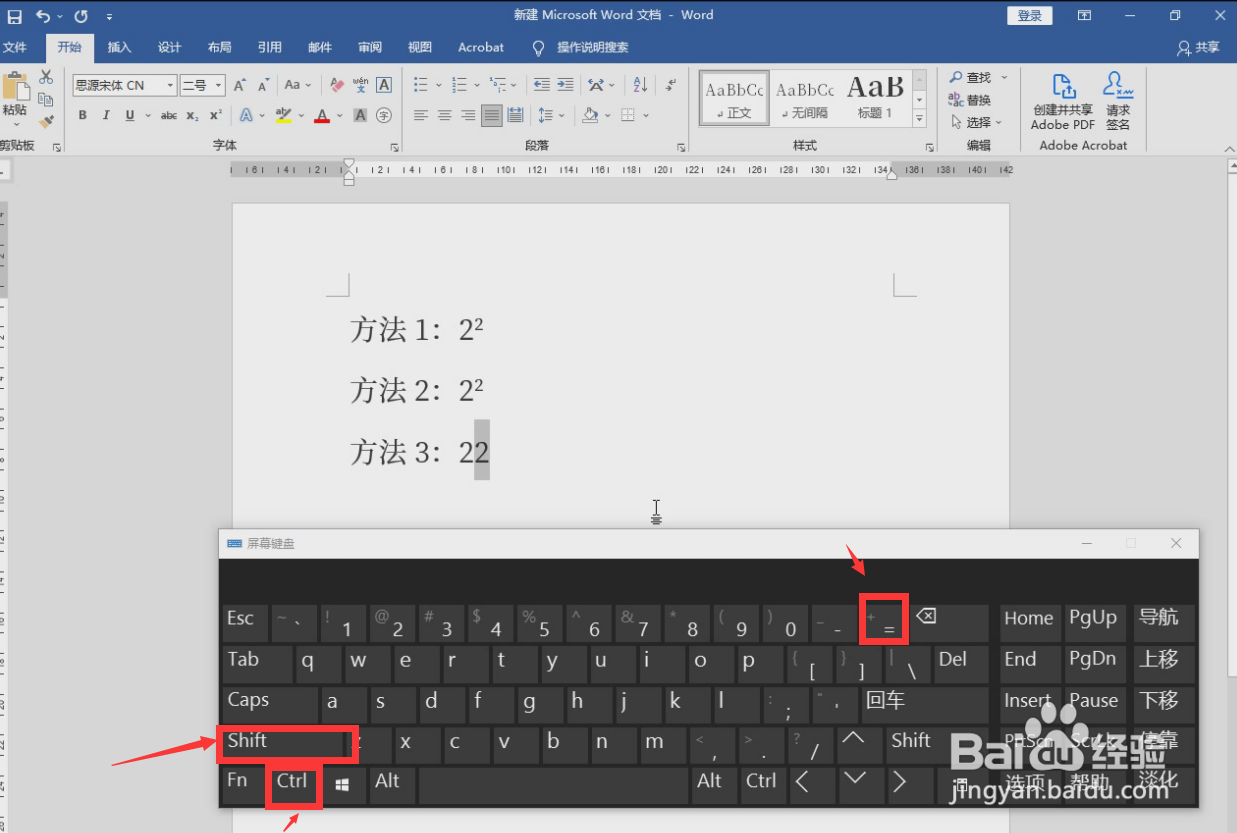Apply the 标题 1 heading style
This screenshot has height=833, width=1237.
click(876, 97)
